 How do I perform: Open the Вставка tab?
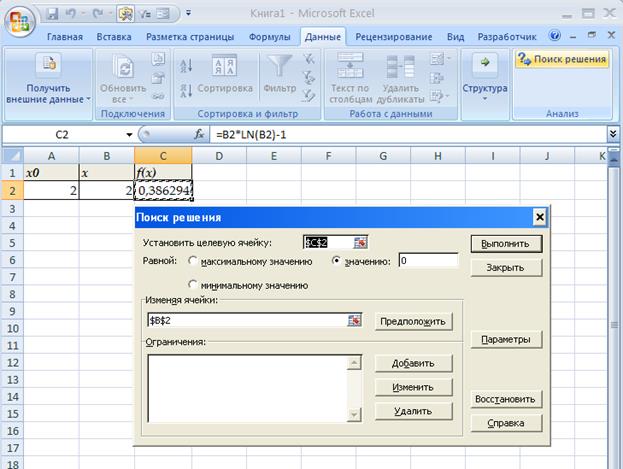click(x=114, y=37)
